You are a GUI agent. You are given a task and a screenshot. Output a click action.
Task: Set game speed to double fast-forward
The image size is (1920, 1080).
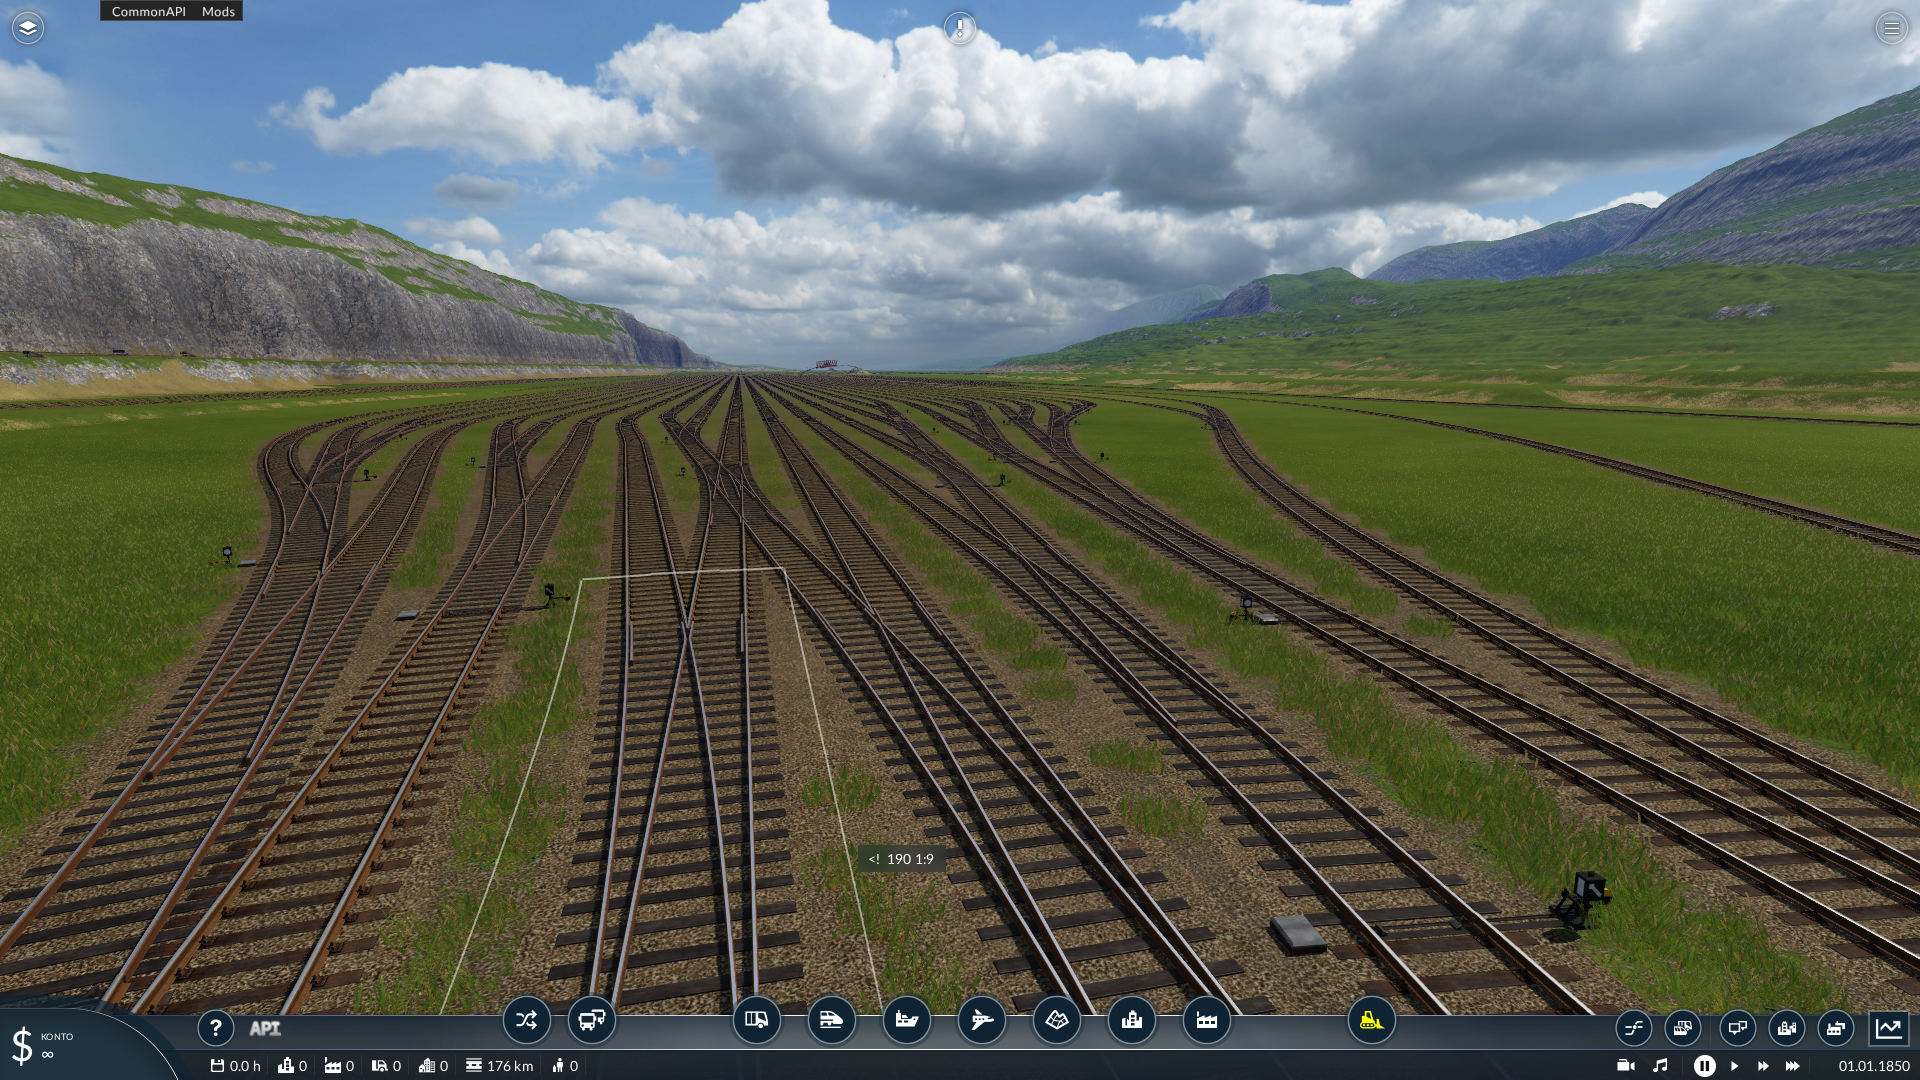[1763, 1066]
